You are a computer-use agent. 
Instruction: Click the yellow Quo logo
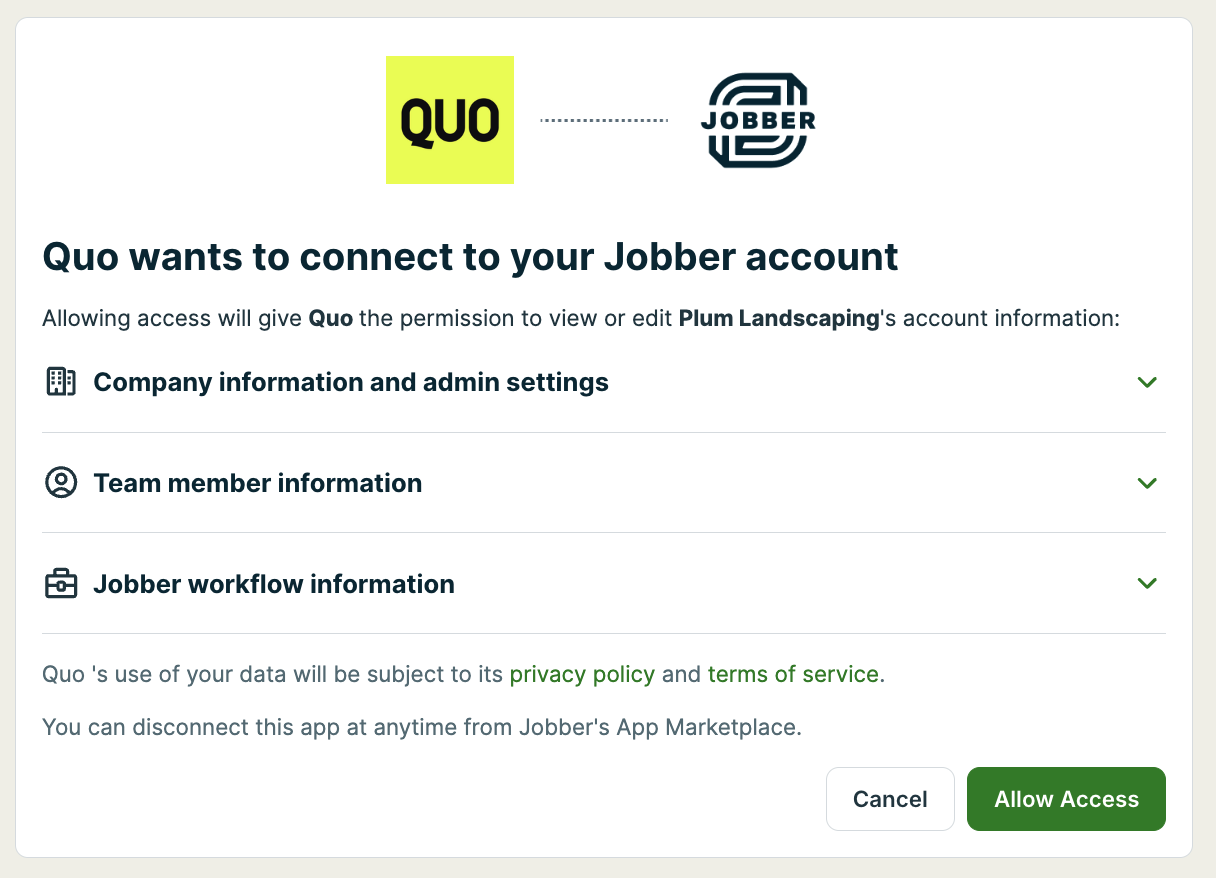pyautogui.click(x=450, y=120)
